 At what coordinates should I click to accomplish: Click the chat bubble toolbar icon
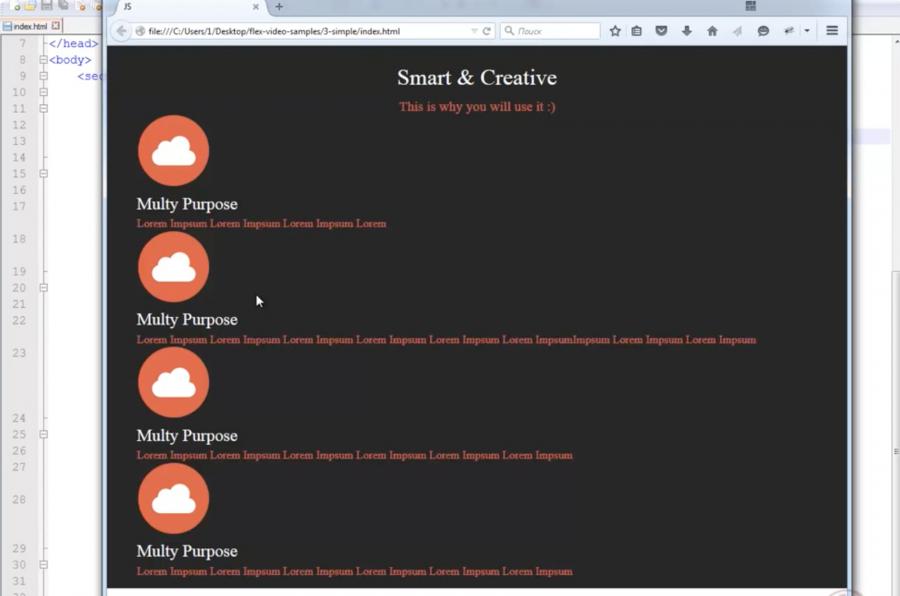point(763,31)
